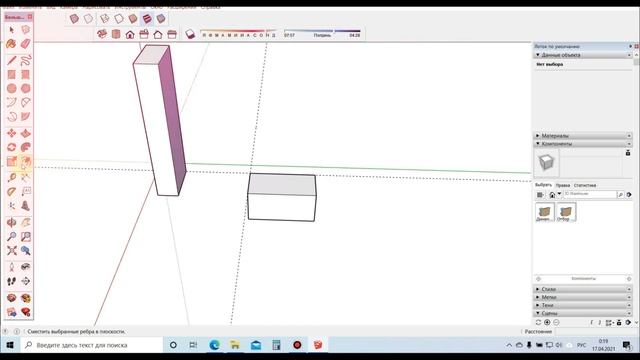
Task: Click the add scene plus button
Action: pos(547,322)
